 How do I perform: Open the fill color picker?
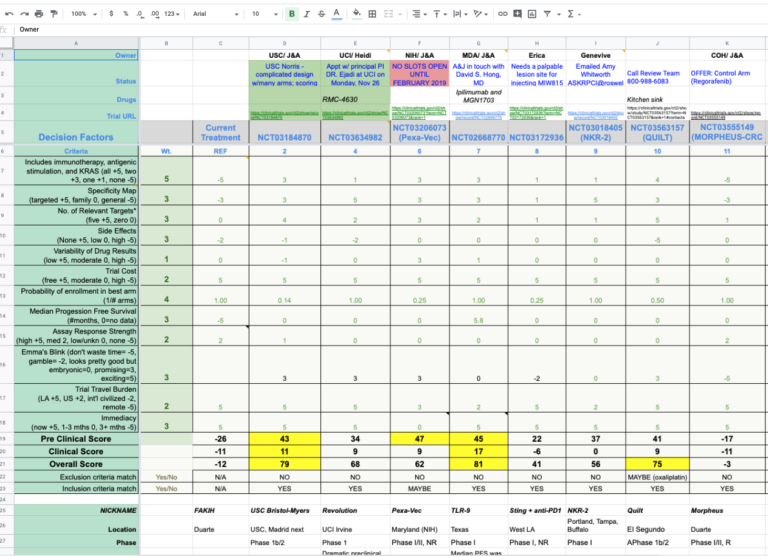click(358, 14)
